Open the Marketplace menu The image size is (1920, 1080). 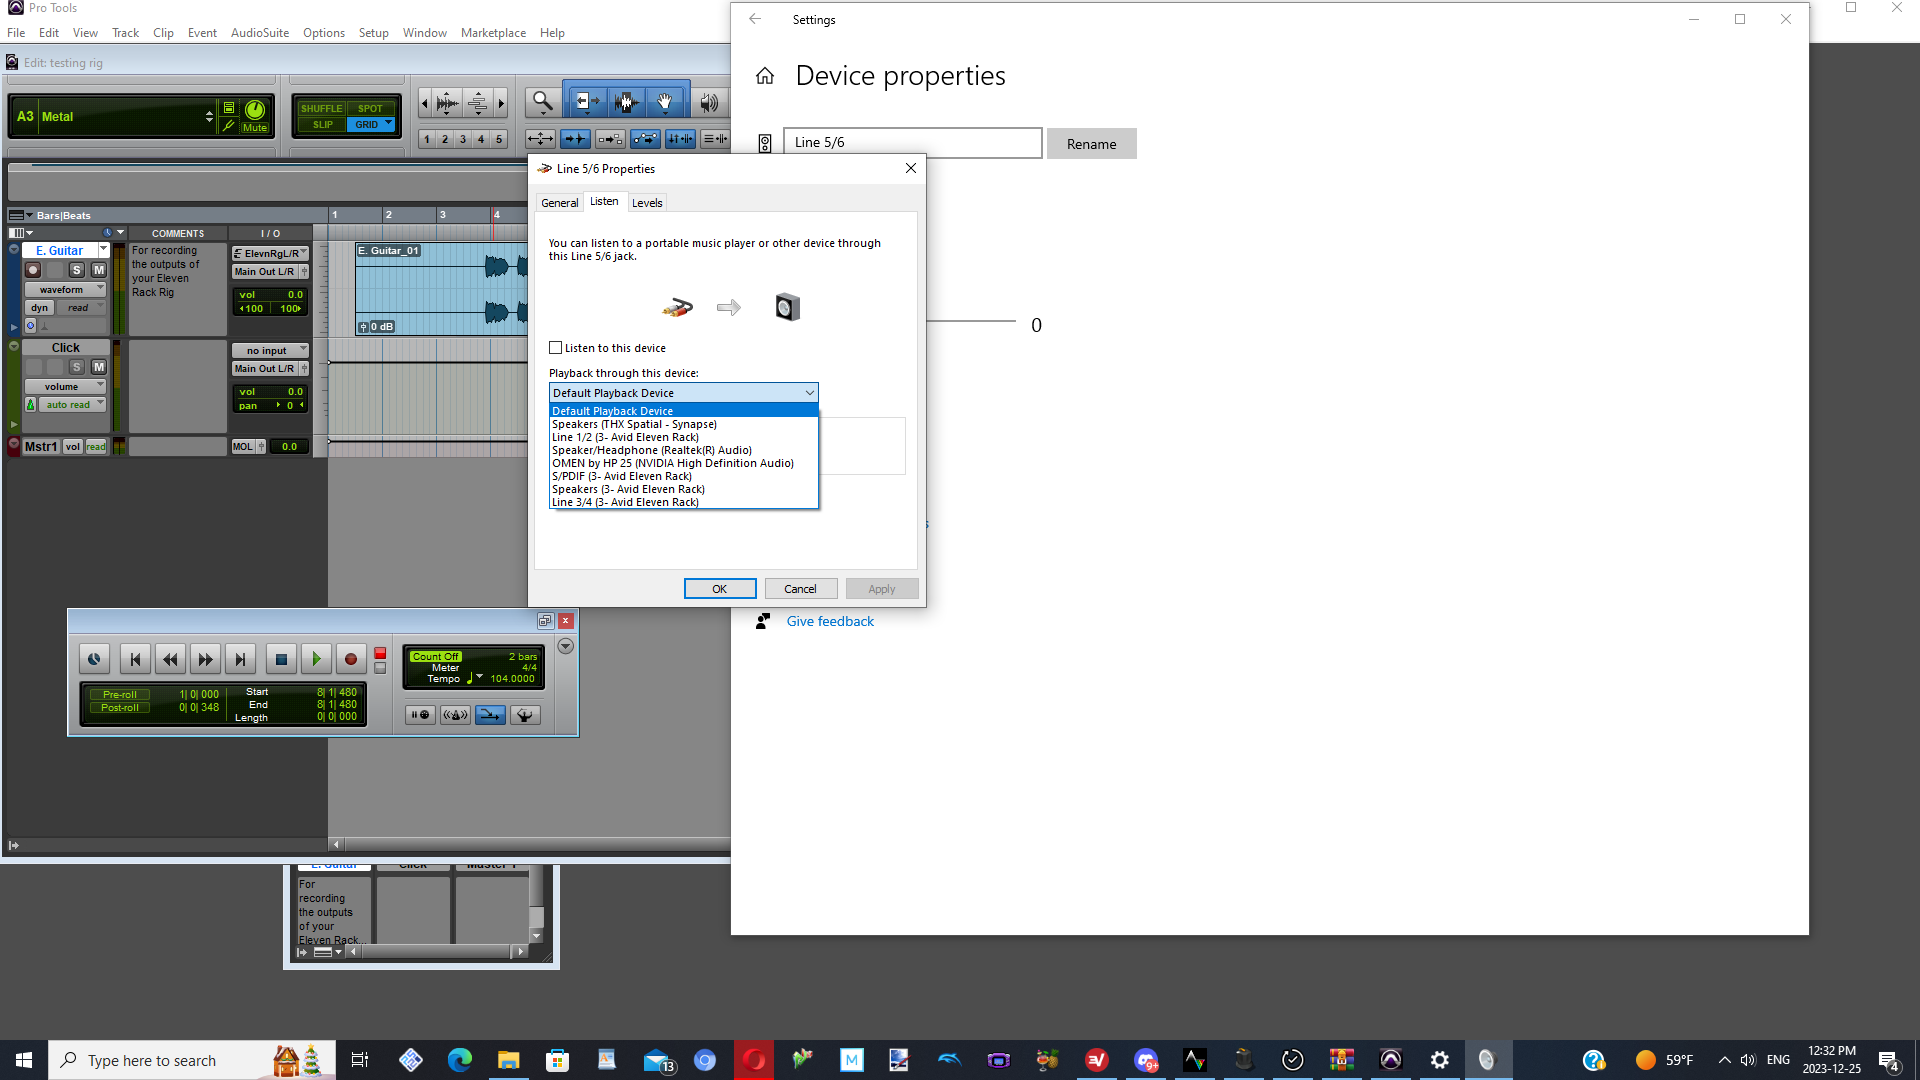tap(493, 33)
